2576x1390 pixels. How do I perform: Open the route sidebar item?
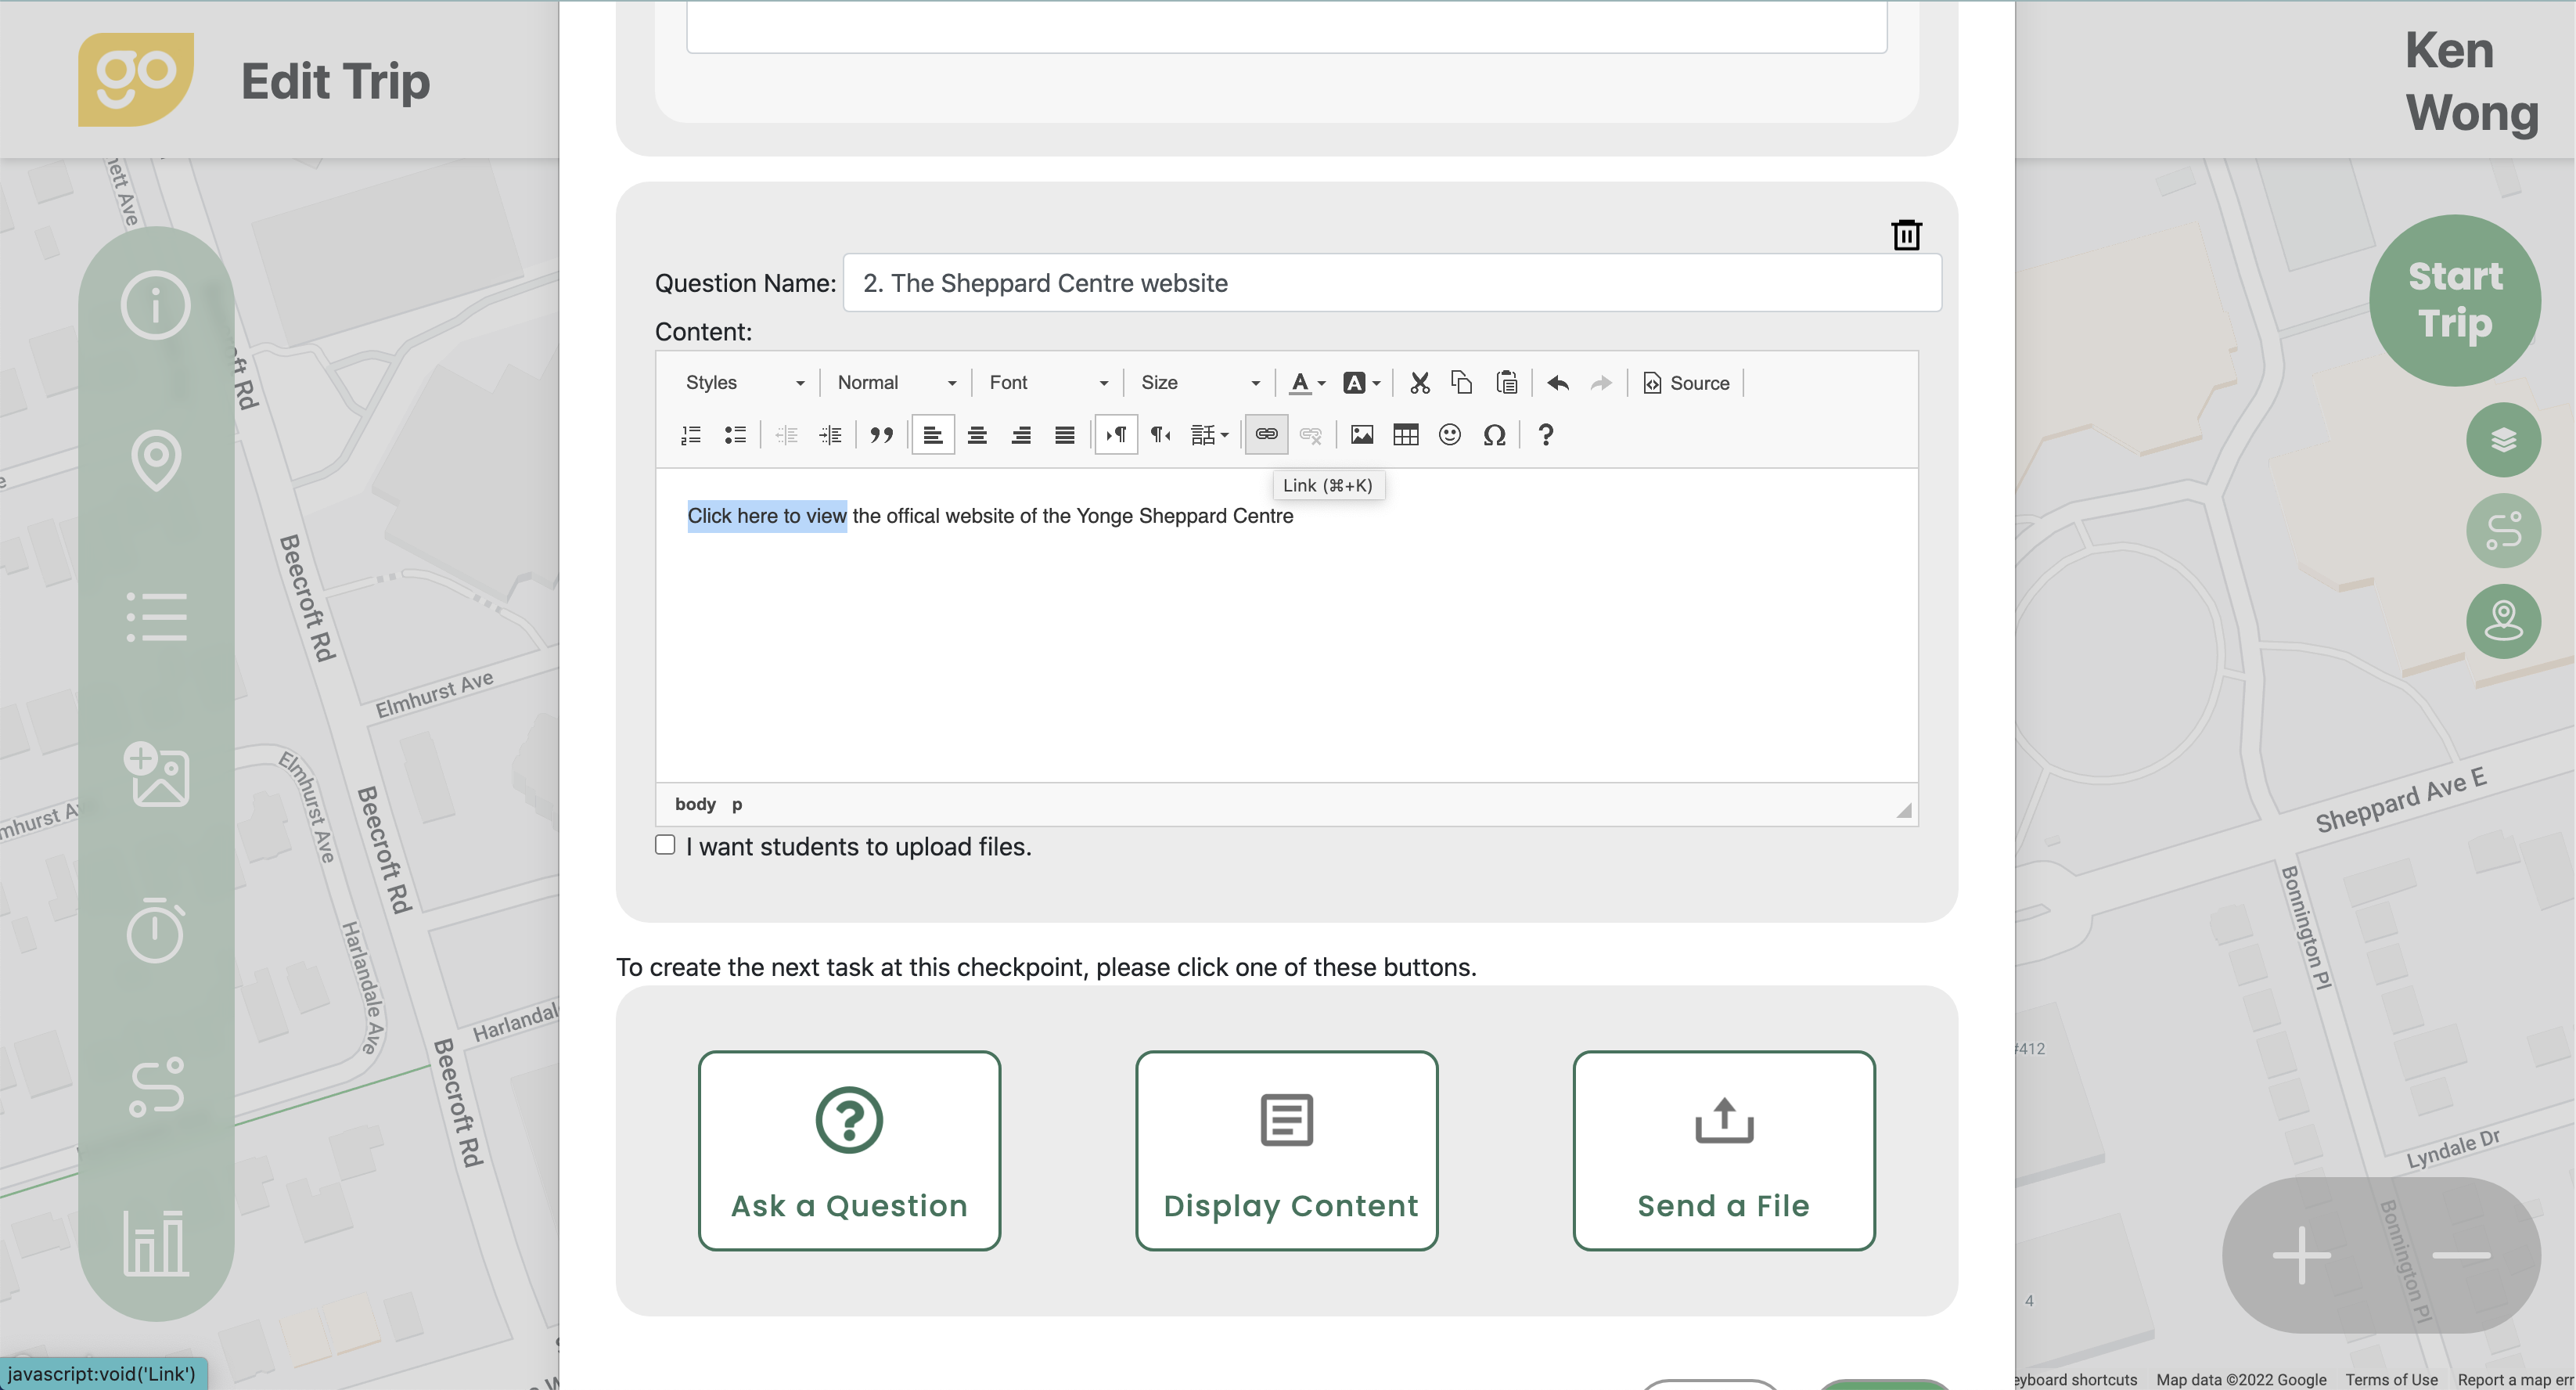(x=156, y=1087)
